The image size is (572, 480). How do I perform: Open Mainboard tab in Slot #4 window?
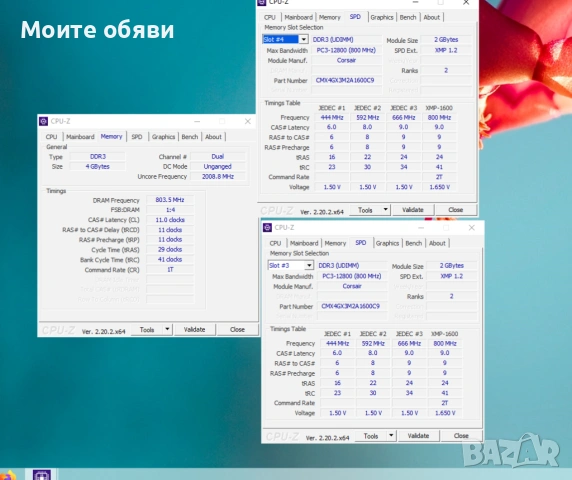(x=298, y=17)
